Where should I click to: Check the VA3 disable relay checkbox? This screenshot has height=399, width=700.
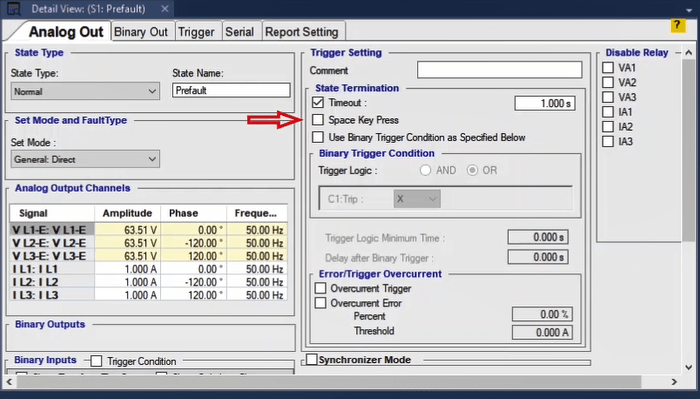point(608,97)
